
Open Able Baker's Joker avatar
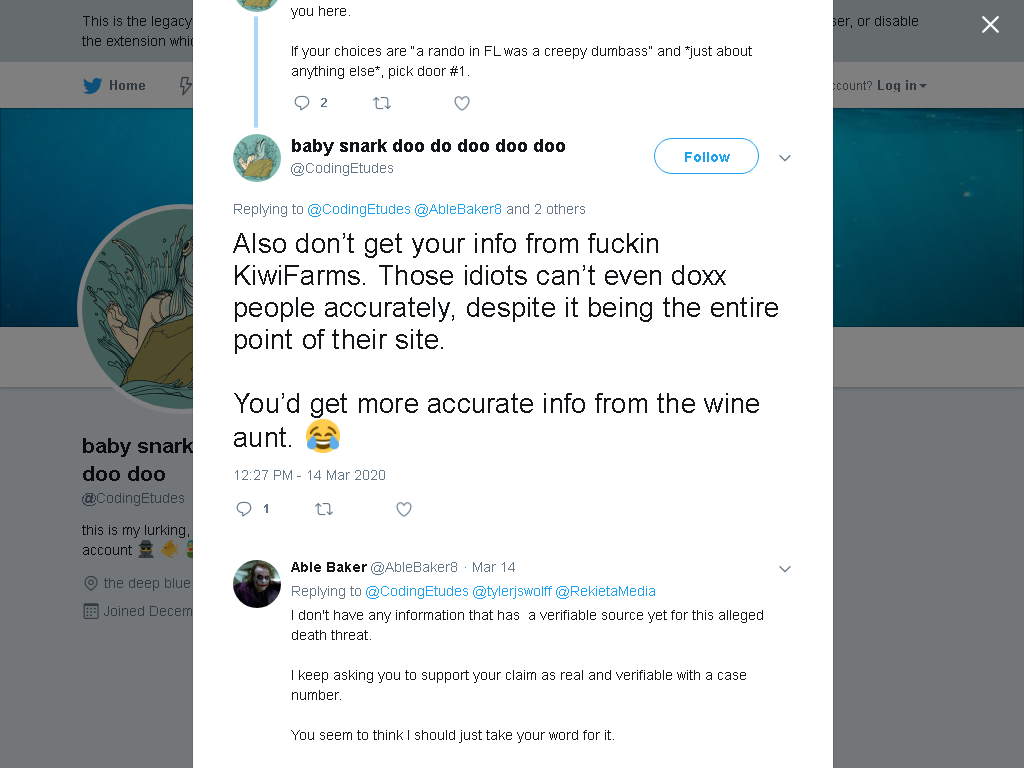[257, 584]
